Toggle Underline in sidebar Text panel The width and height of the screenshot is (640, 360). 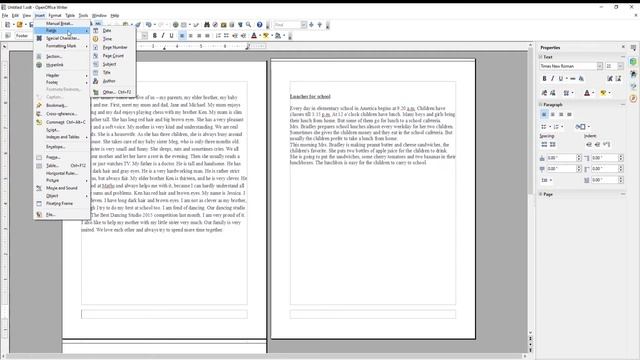561,78
